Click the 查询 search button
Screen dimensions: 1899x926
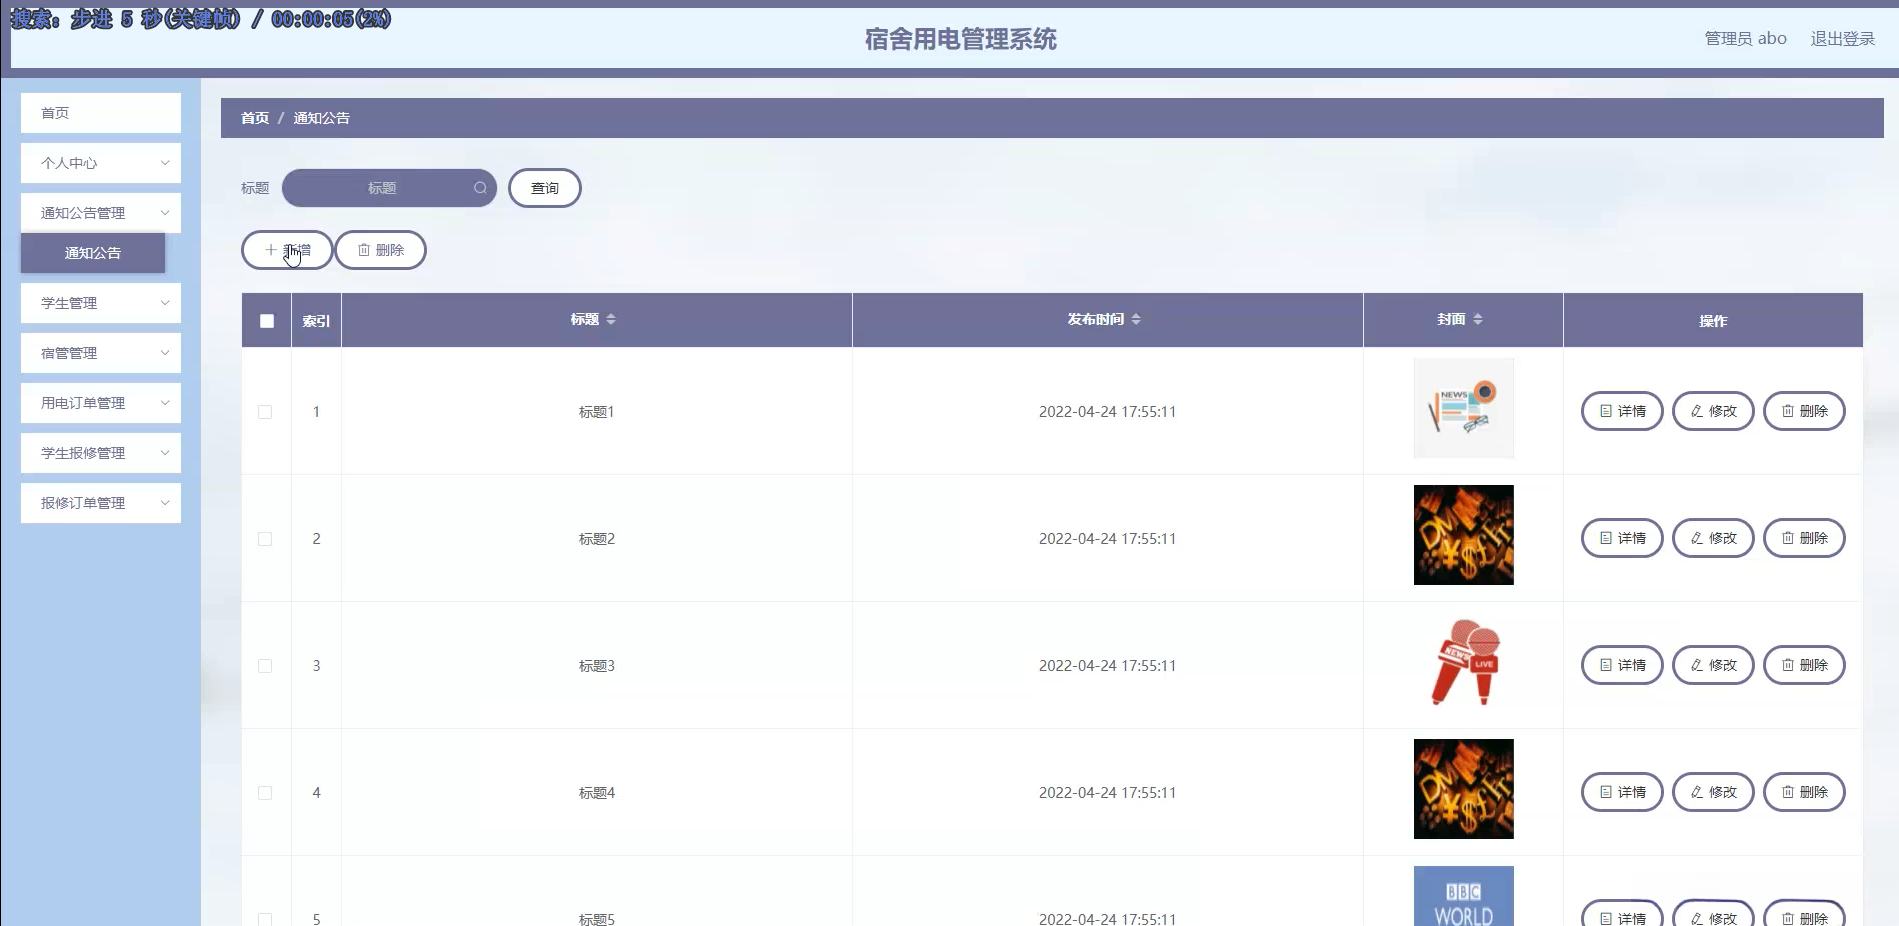545,188
